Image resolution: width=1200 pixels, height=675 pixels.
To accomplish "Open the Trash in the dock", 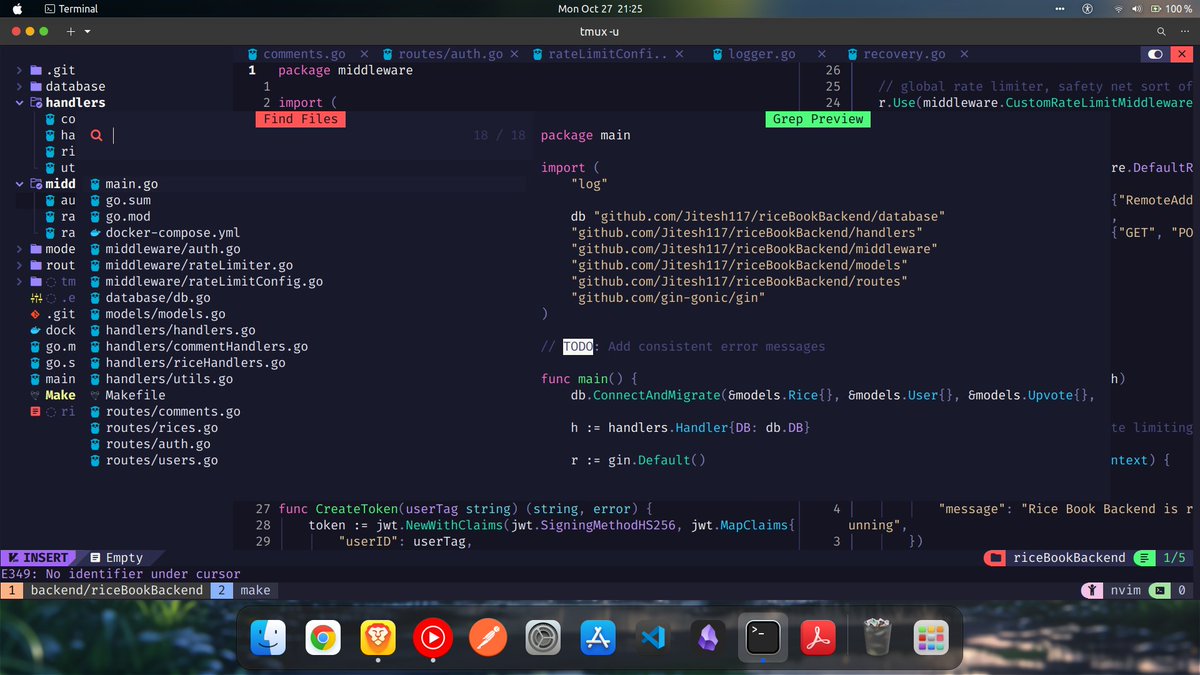I will [877, 636].
